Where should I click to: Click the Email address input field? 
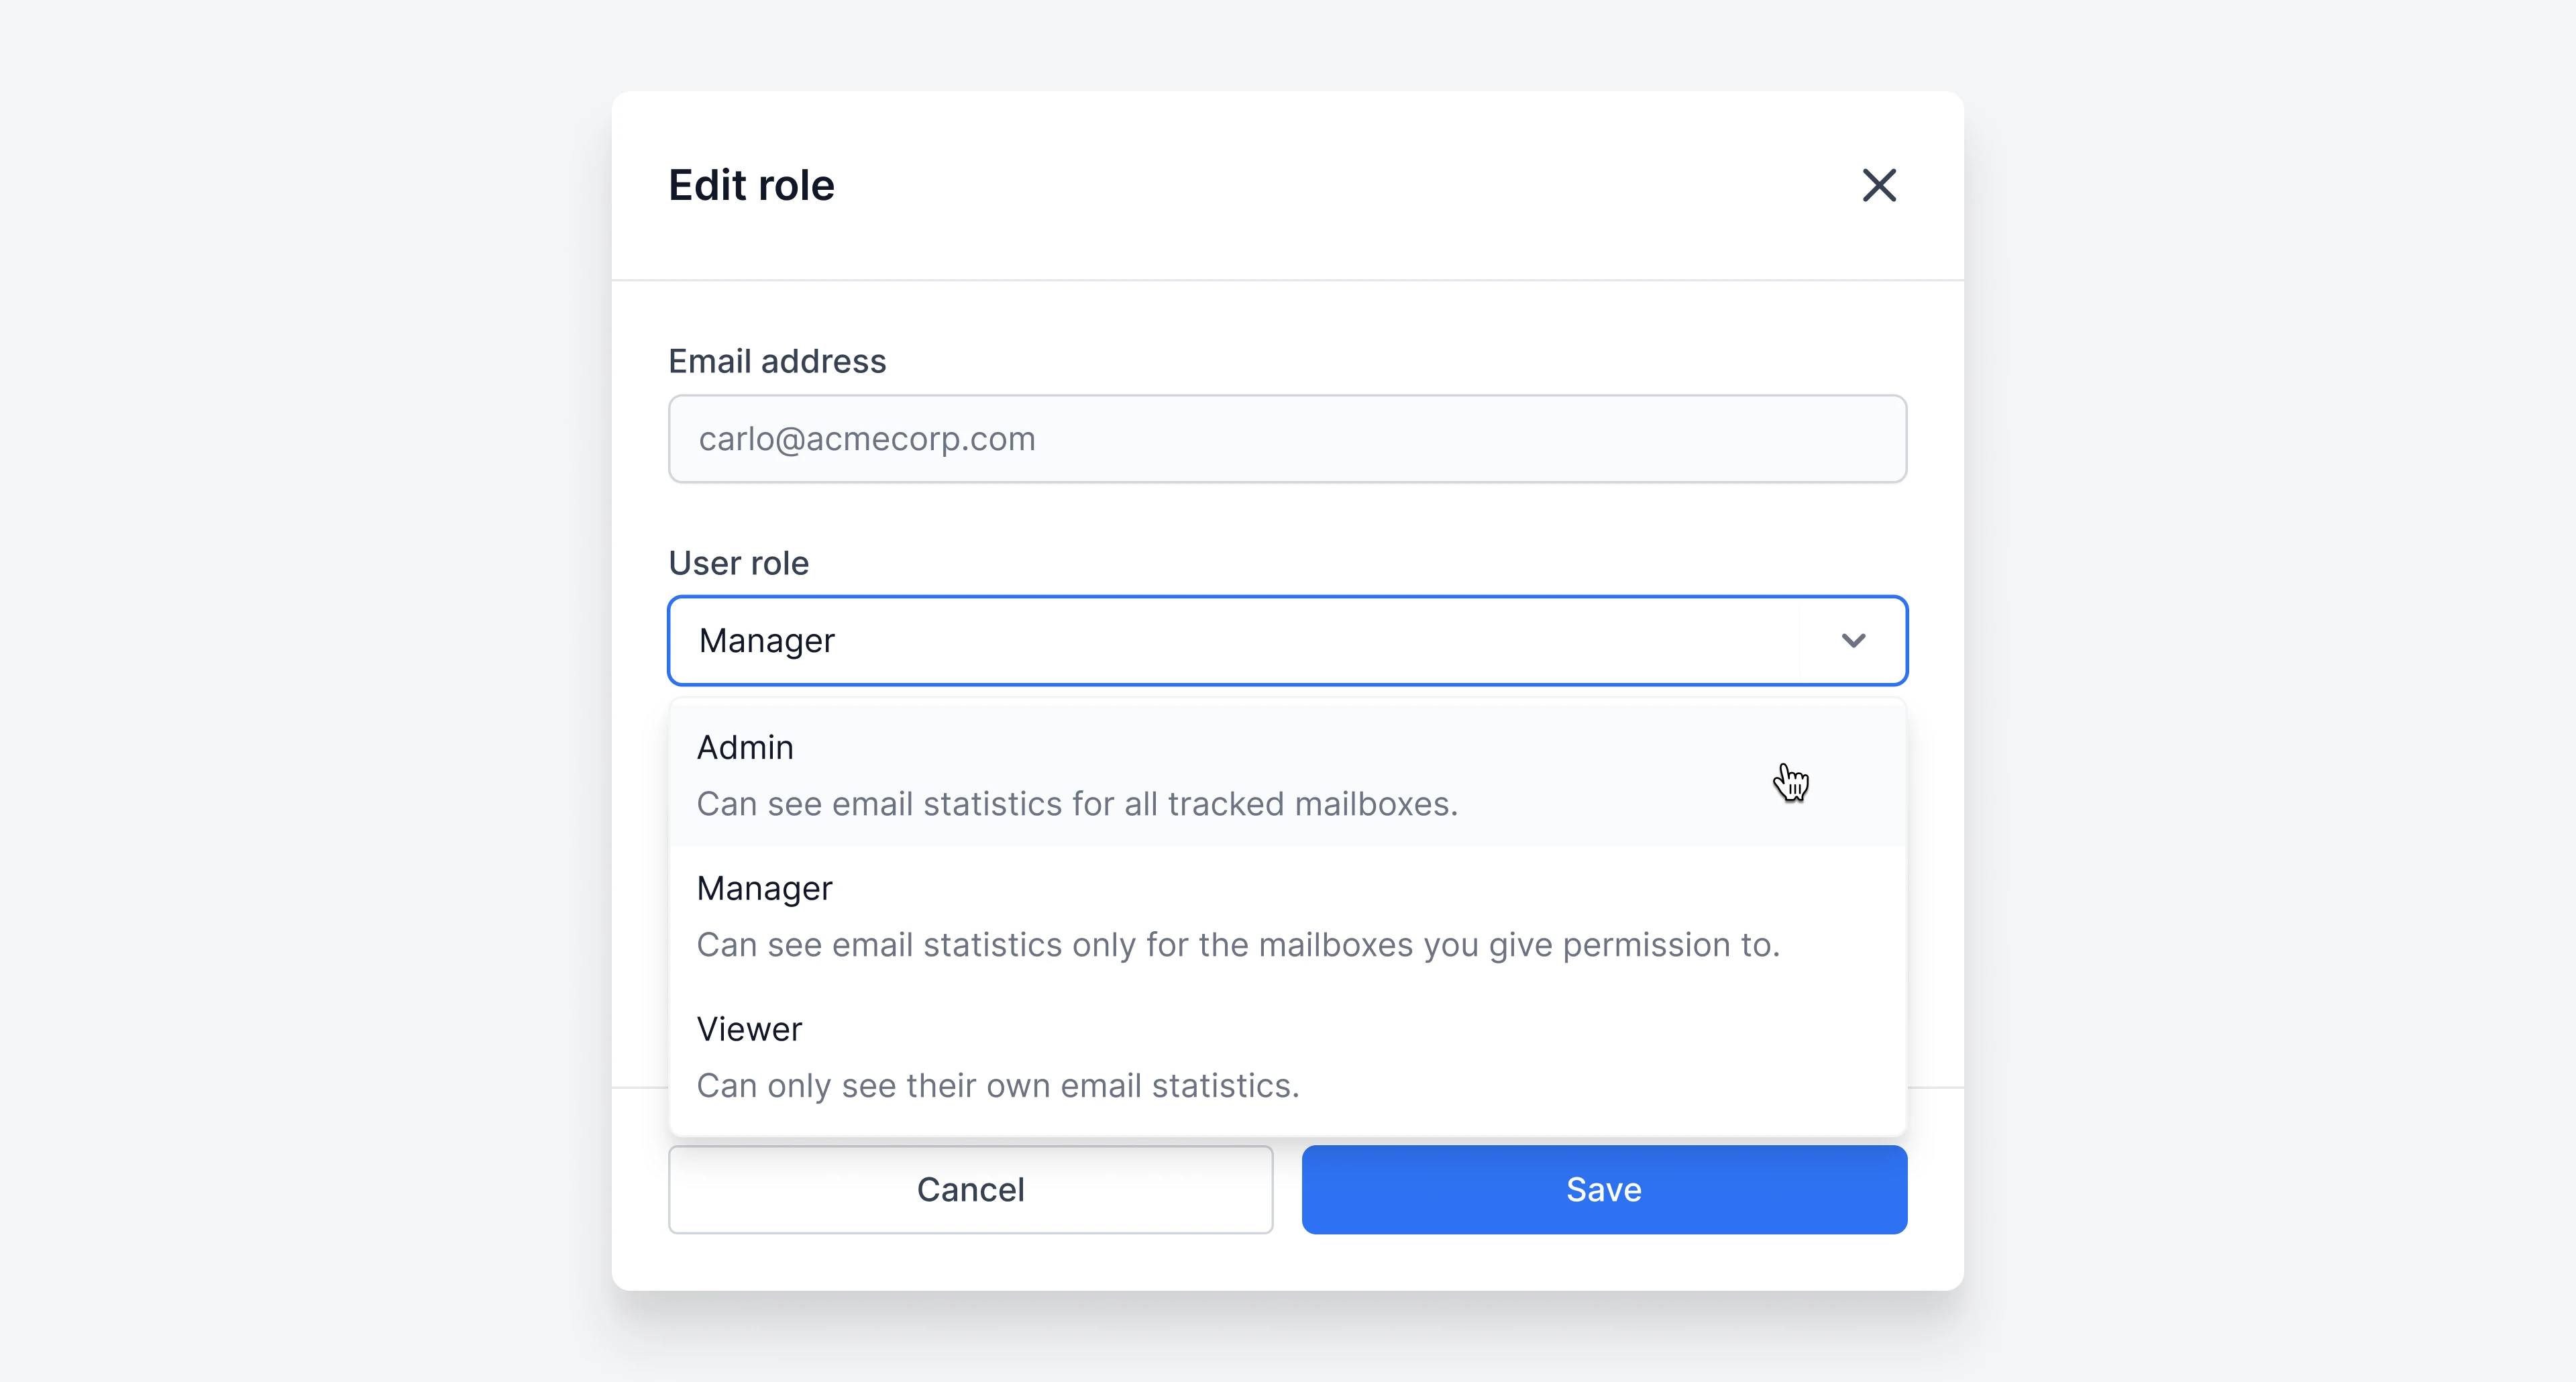(x=1287, y=439)
